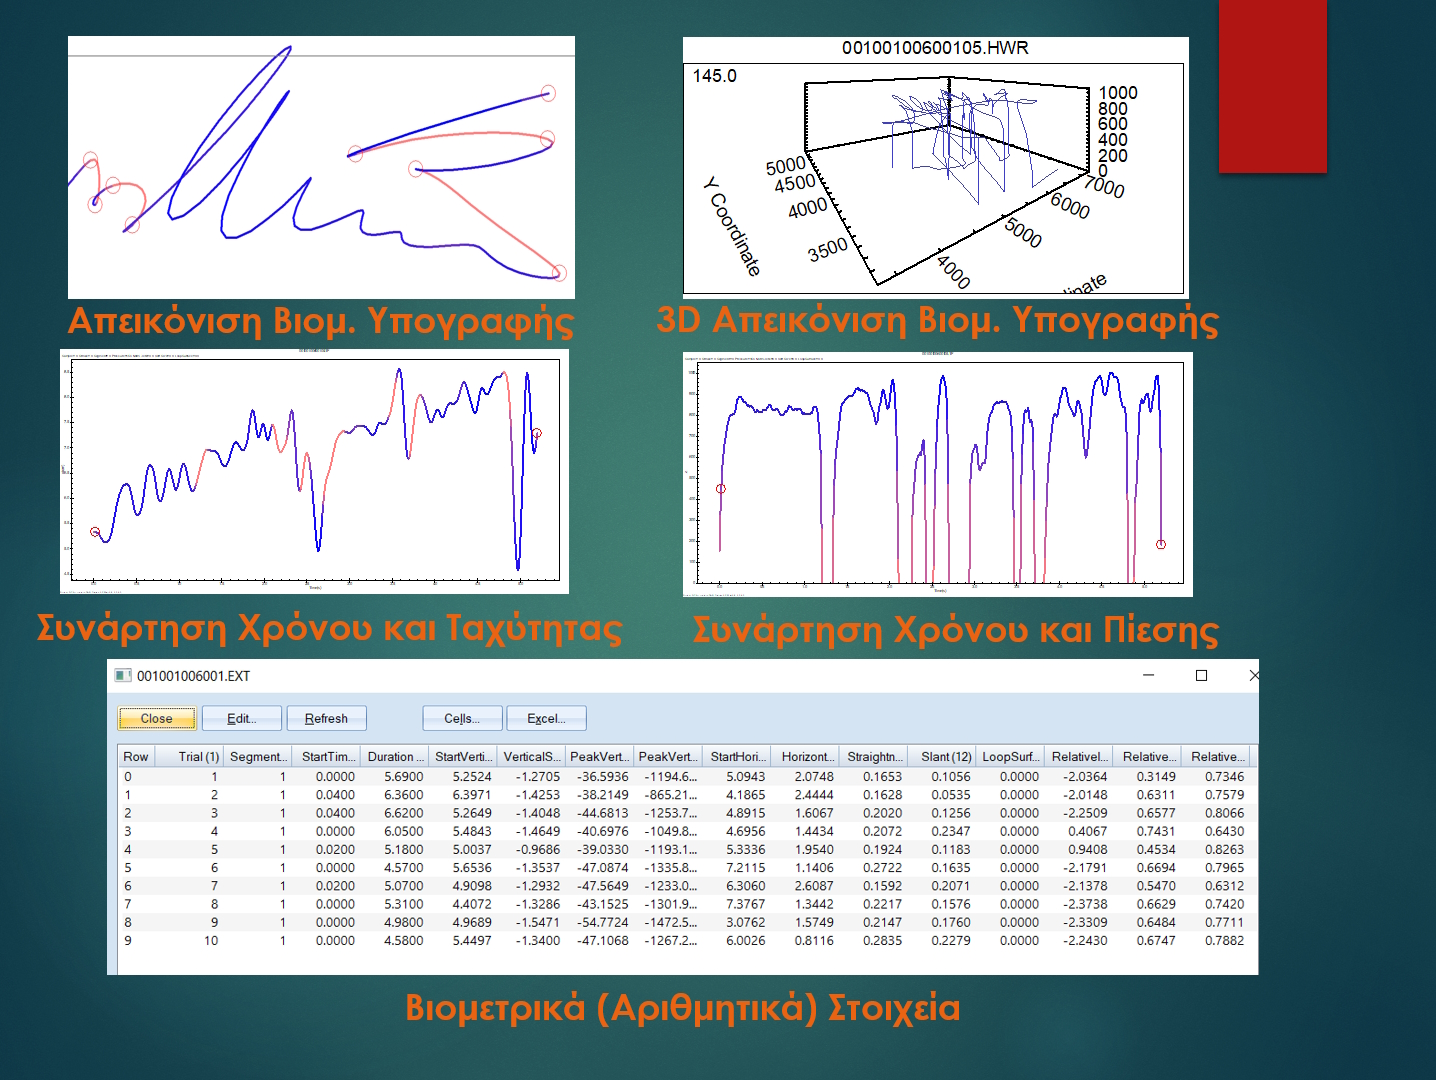Maximize the 001001006001.EXT window

coord(1201,676)
